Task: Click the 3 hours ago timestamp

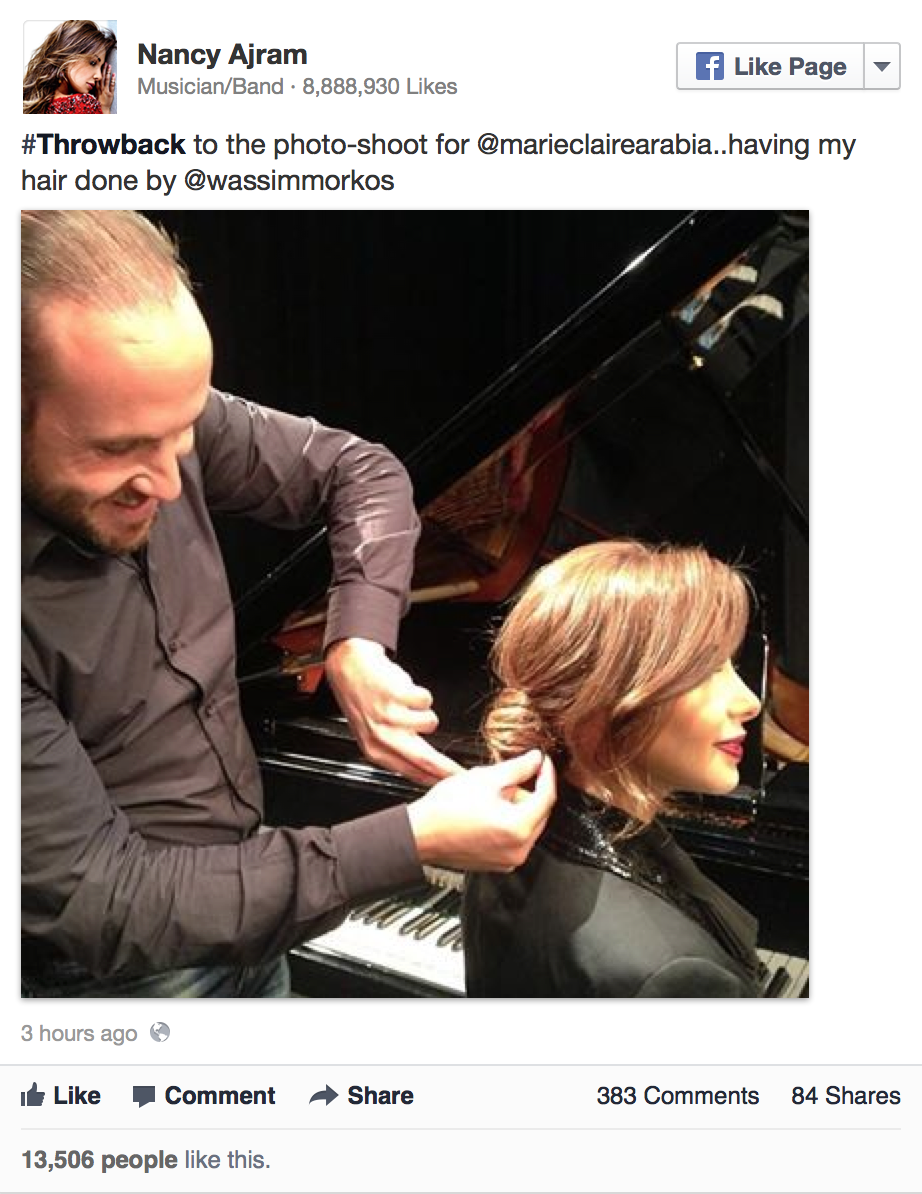Action: [79, 1033]
